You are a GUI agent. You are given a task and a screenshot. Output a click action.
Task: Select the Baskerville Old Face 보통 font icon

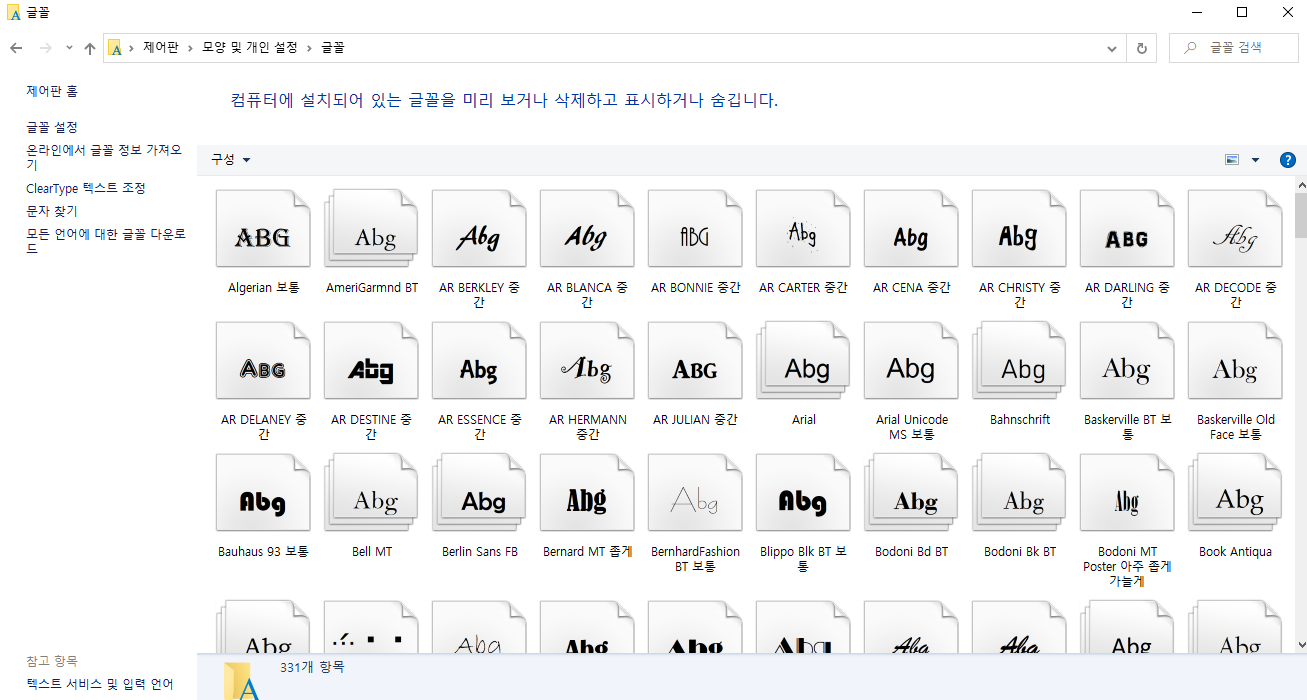tap(1235, 361)
